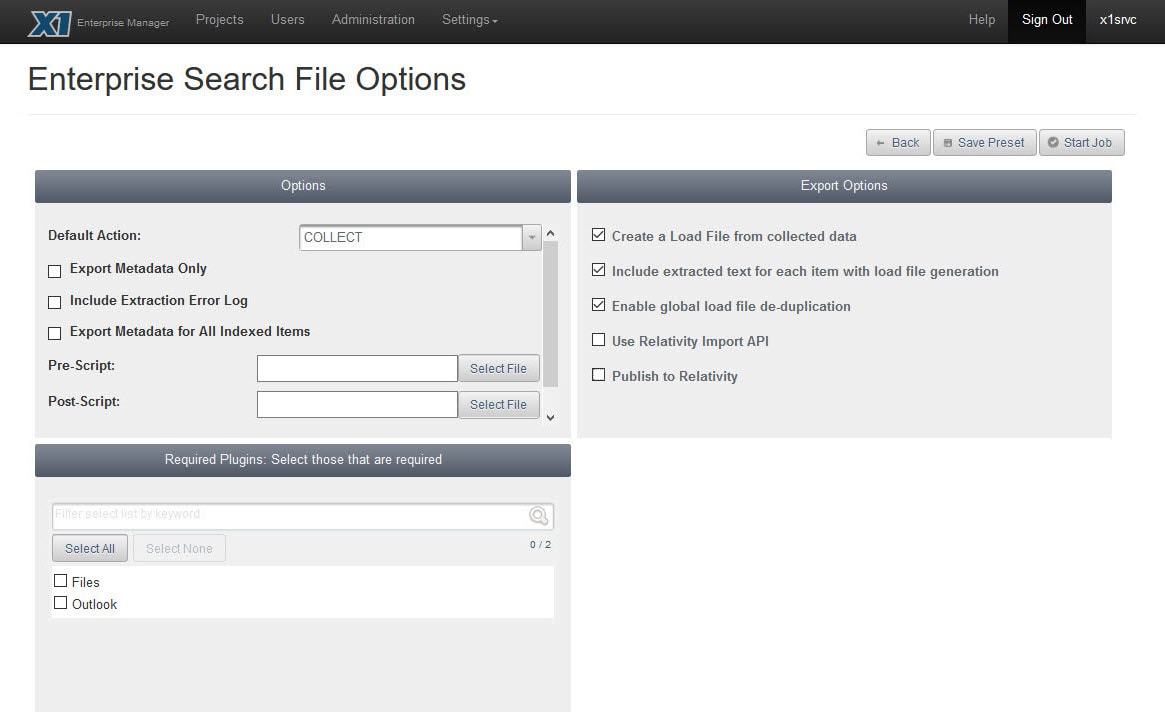Check the Outlook plugin checkbox
This screenshot has height=721, width=1165.
(x=61, y=603)
